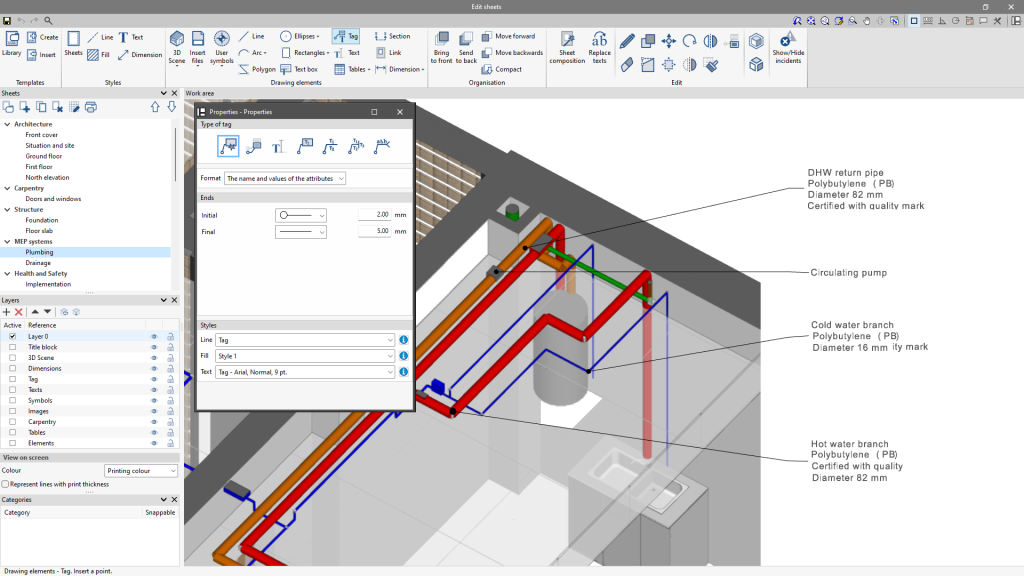
Task: Select the Drainage sheet
Action: coord(38,263)
